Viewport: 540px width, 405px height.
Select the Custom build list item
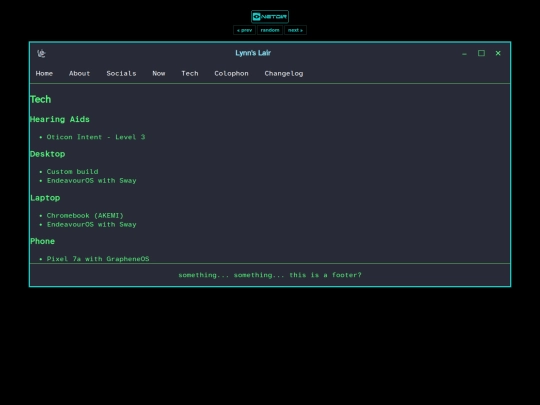(72, 172)
